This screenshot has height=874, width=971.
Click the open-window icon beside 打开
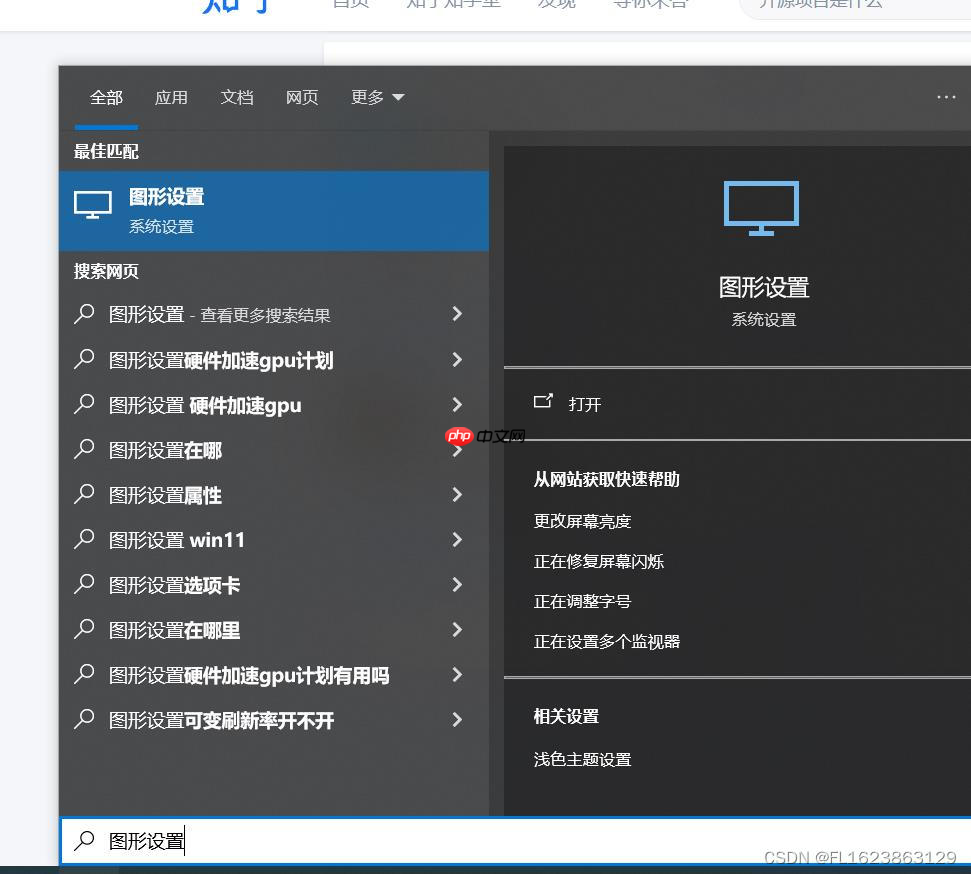point(544,403)
